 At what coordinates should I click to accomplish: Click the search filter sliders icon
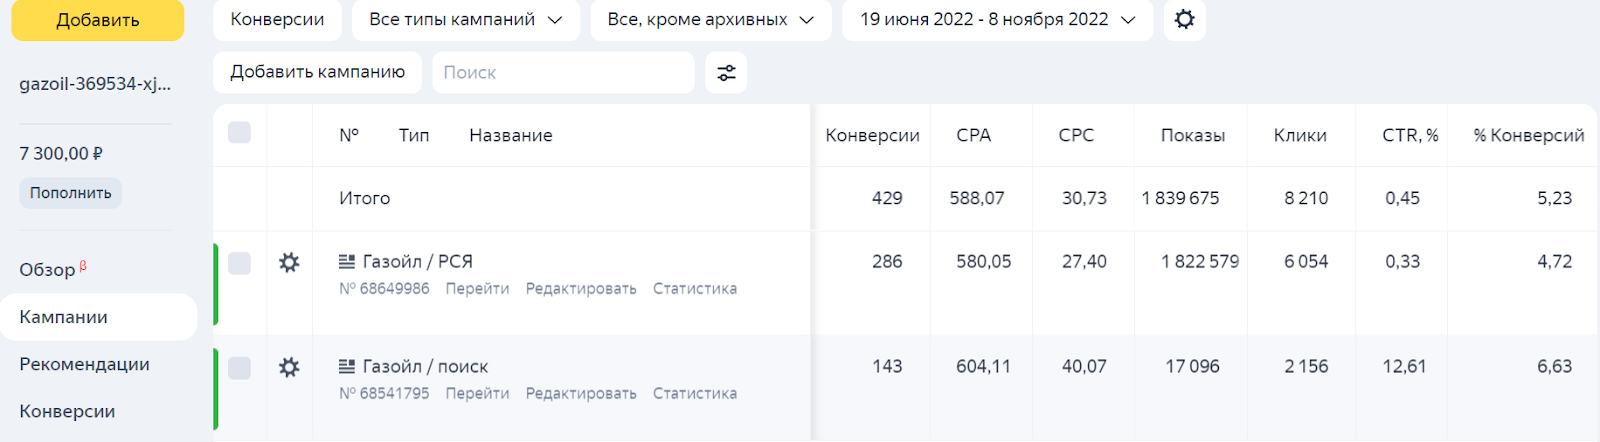click(726, 73)
